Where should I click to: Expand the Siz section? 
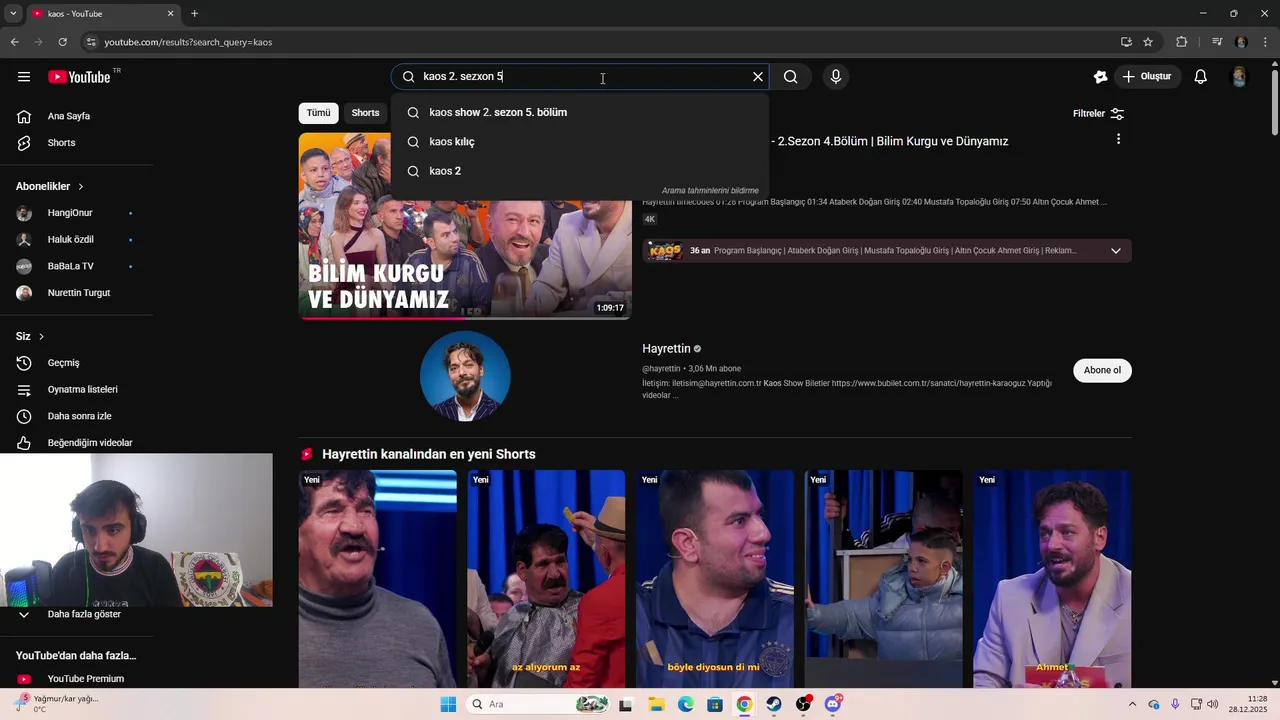pos(30,337)
